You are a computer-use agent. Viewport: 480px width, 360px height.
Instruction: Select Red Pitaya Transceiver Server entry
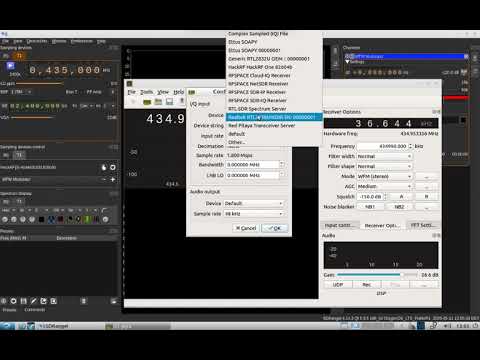pos(274,125)
